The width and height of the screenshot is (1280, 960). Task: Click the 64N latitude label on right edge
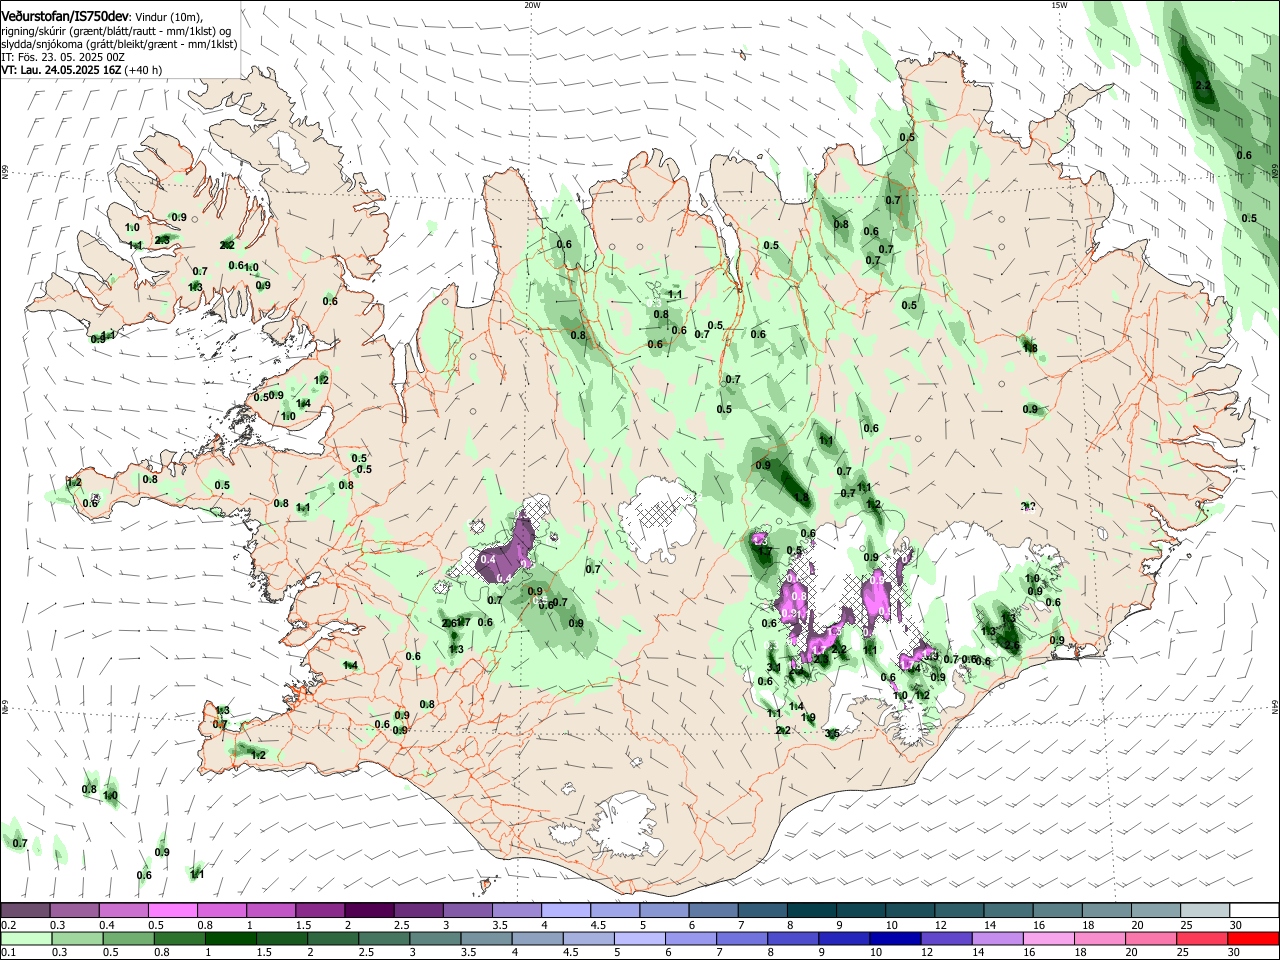[1275, 706]
